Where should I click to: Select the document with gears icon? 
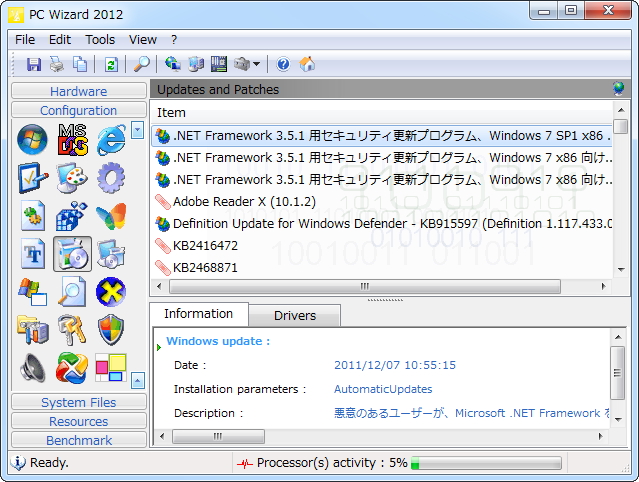tap(33, 216)
